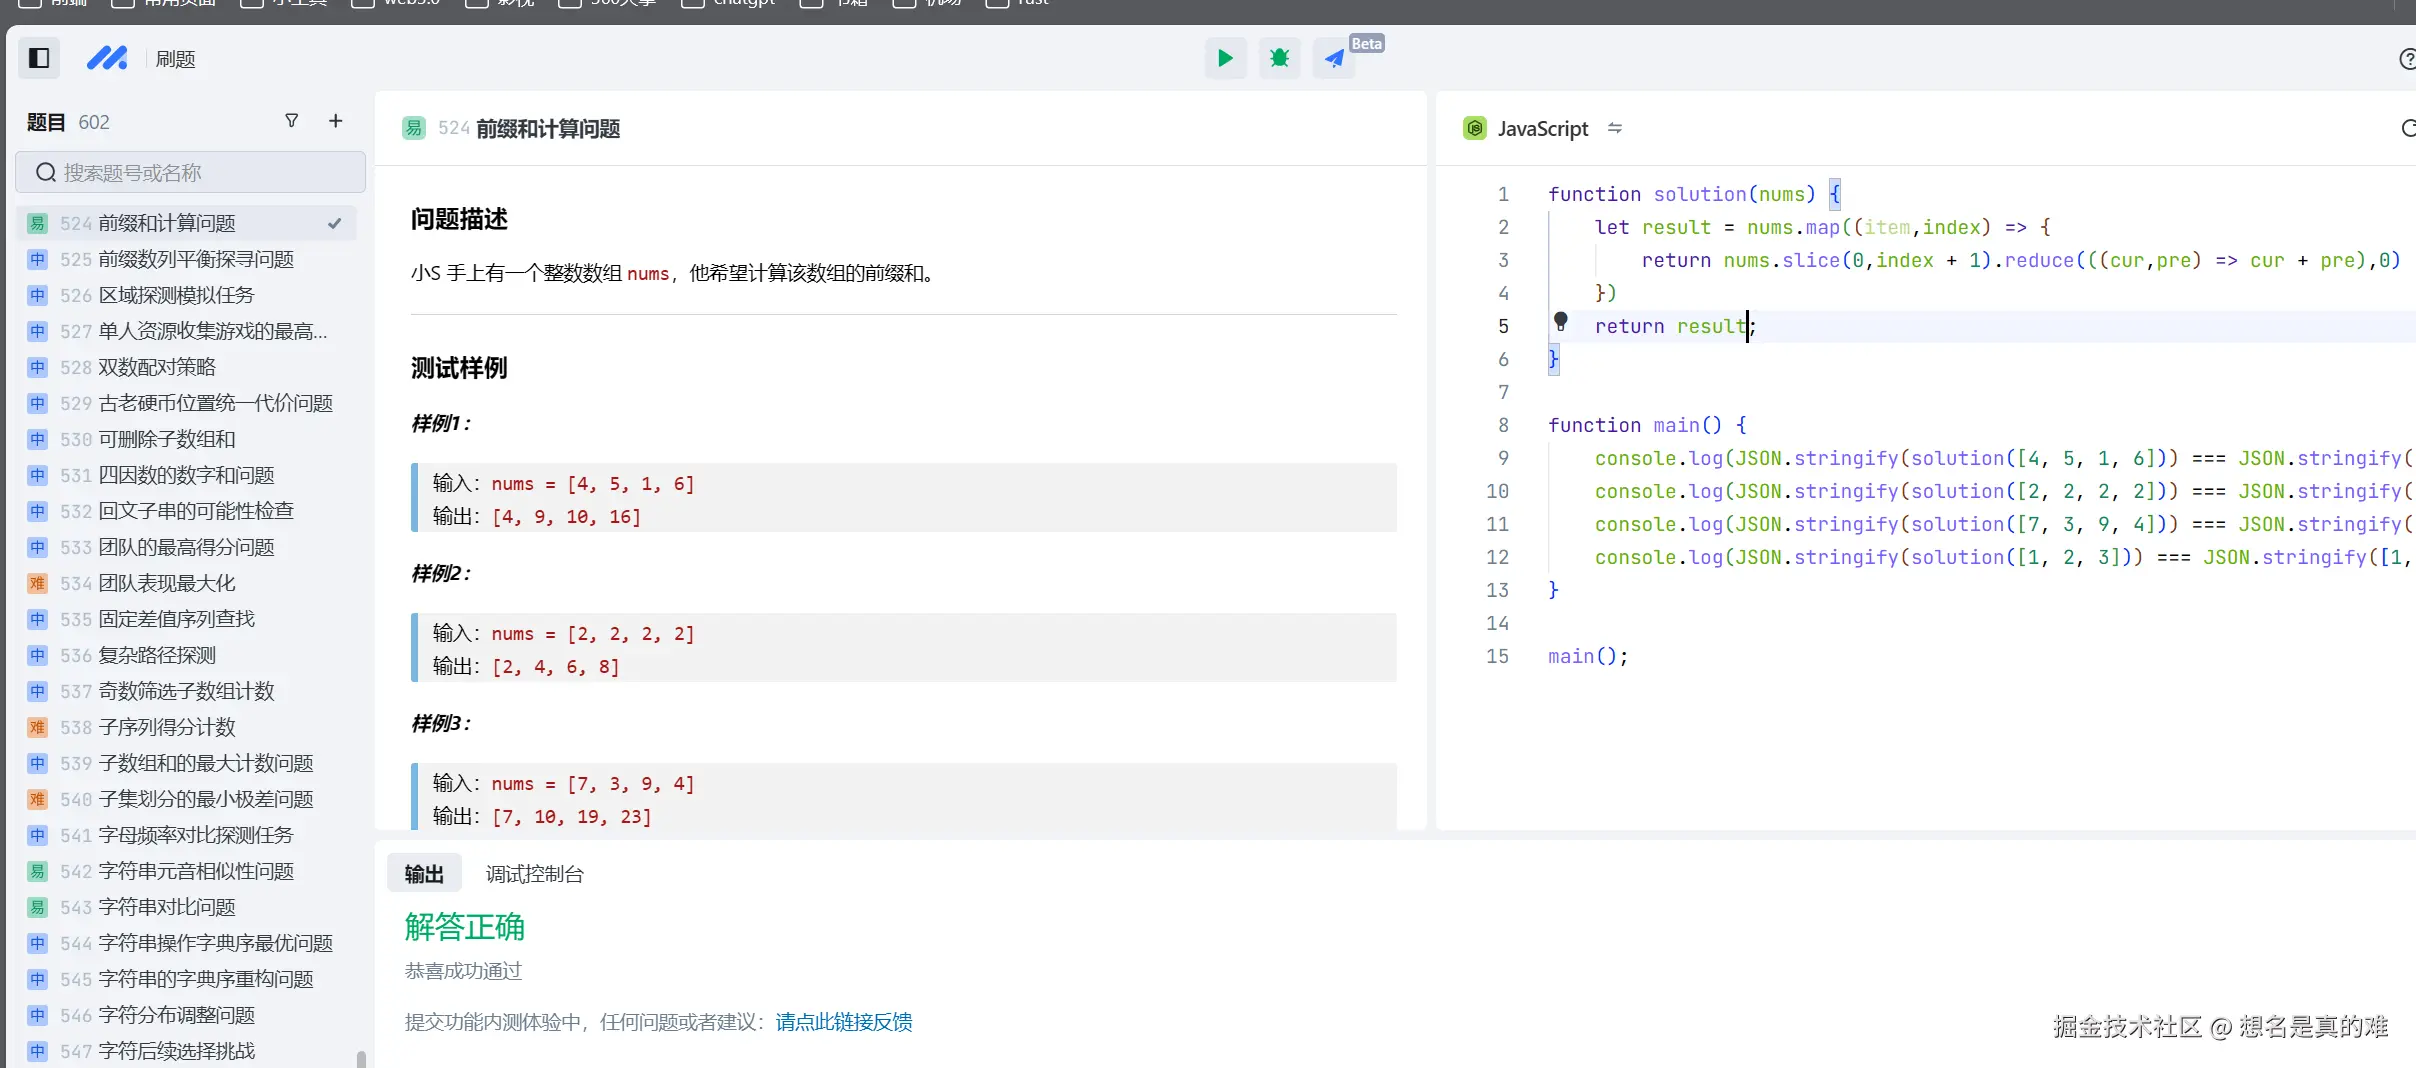The height and width of the screenshot is (1068, 2416).
Task: Switch to the 调试控制台 tab
Action: pyautogui.click(x=534, y=874)
